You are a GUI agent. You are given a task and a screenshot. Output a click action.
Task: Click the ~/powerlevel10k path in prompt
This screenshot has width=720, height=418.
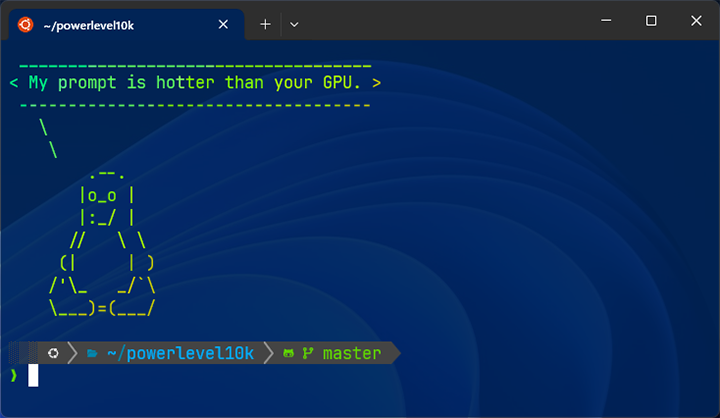180,353
